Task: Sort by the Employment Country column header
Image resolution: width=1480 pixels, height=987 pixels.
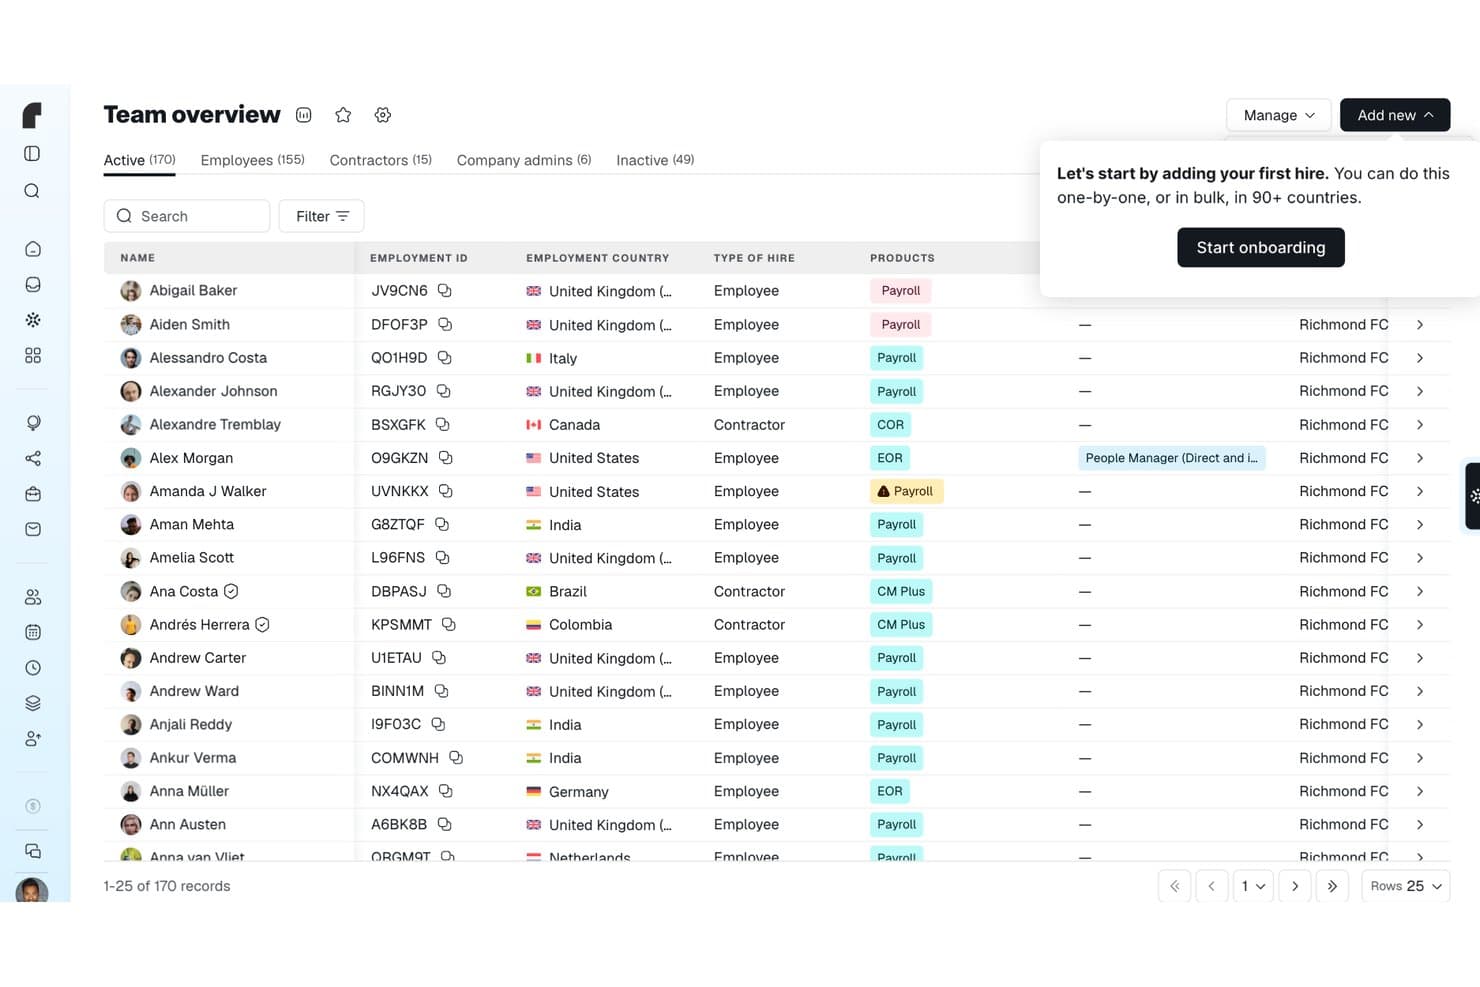Action: tap(598, 258)
